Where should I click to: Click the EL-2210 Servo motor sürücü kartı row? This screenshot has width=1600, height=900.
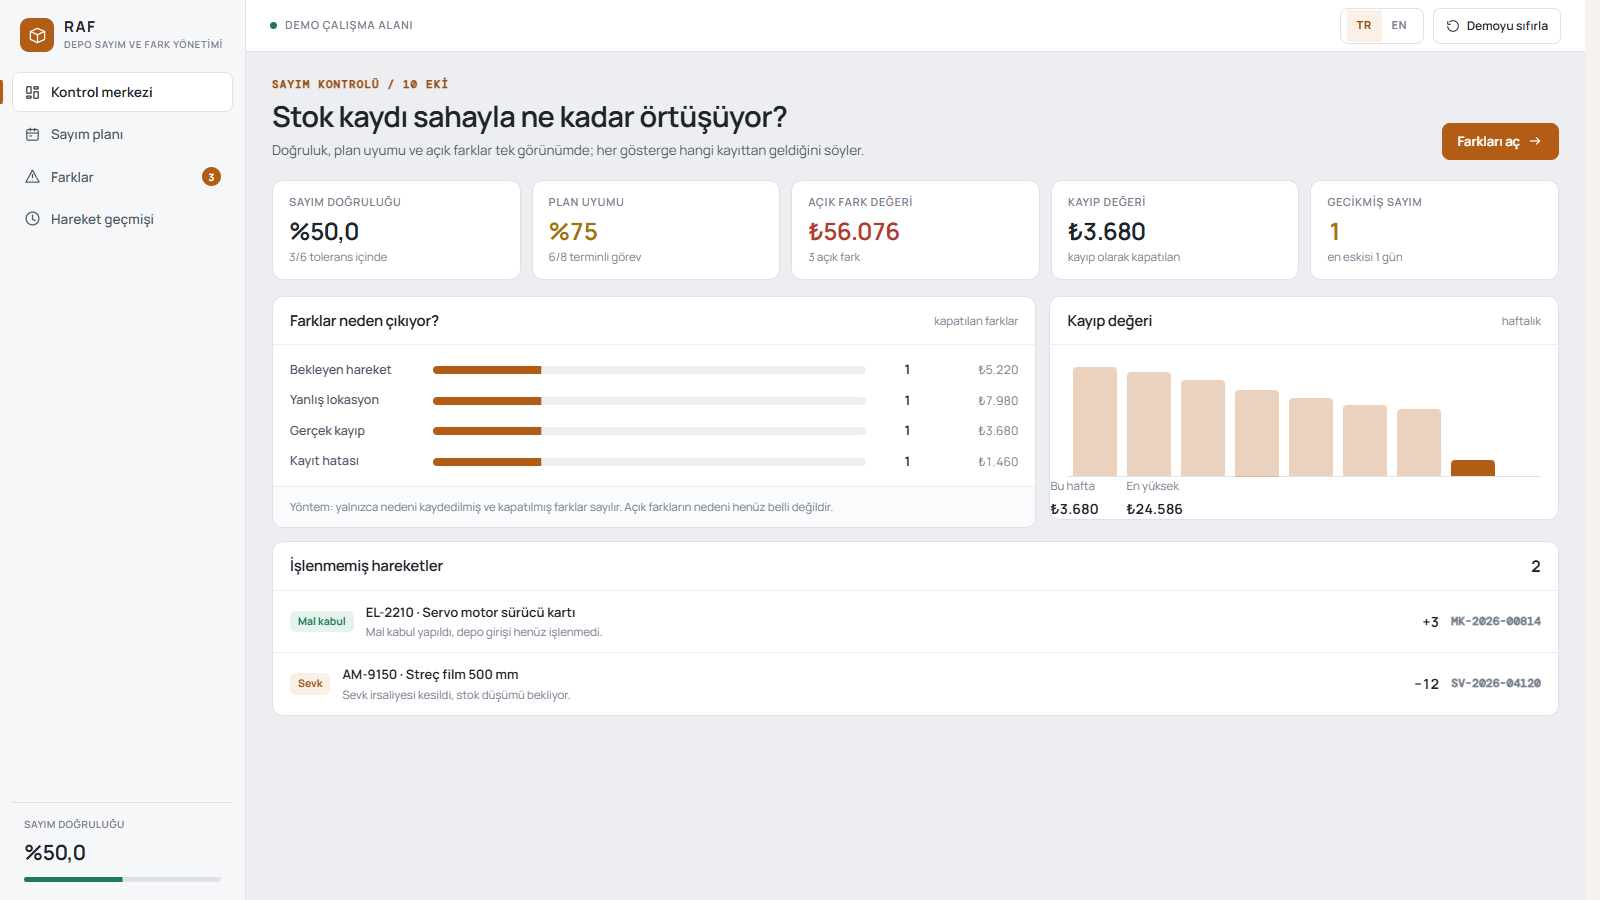(915, 622)
